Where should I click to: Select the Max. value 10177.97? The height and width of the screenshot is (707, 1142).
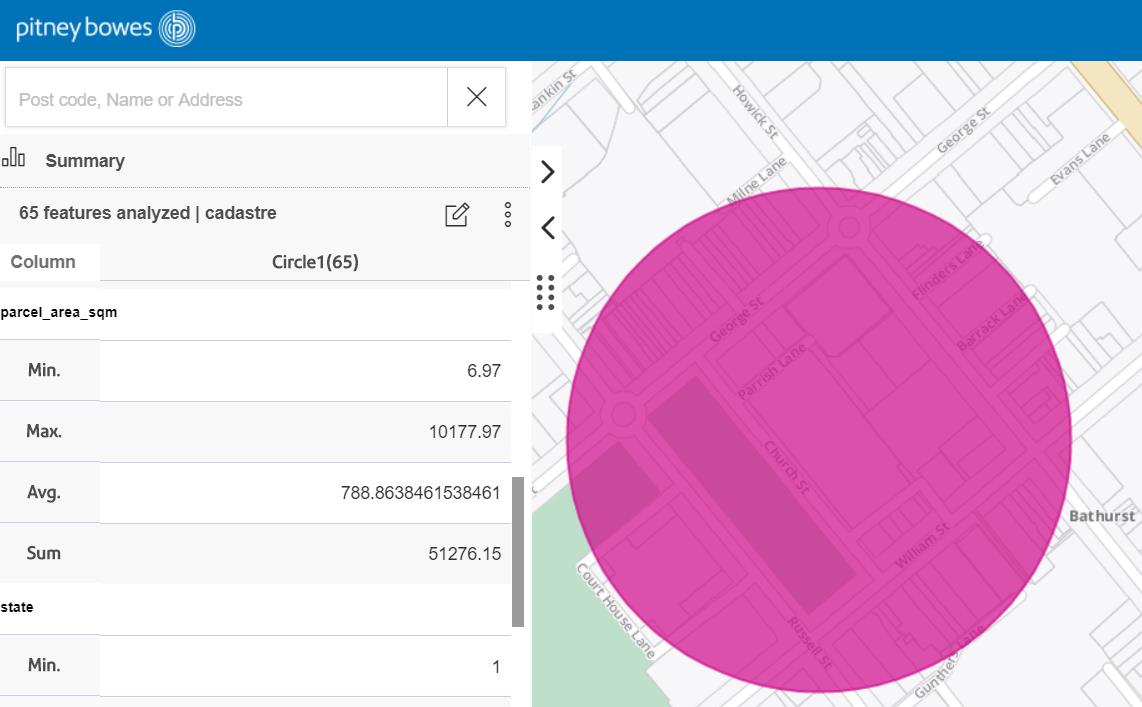[x=465, y=432]
